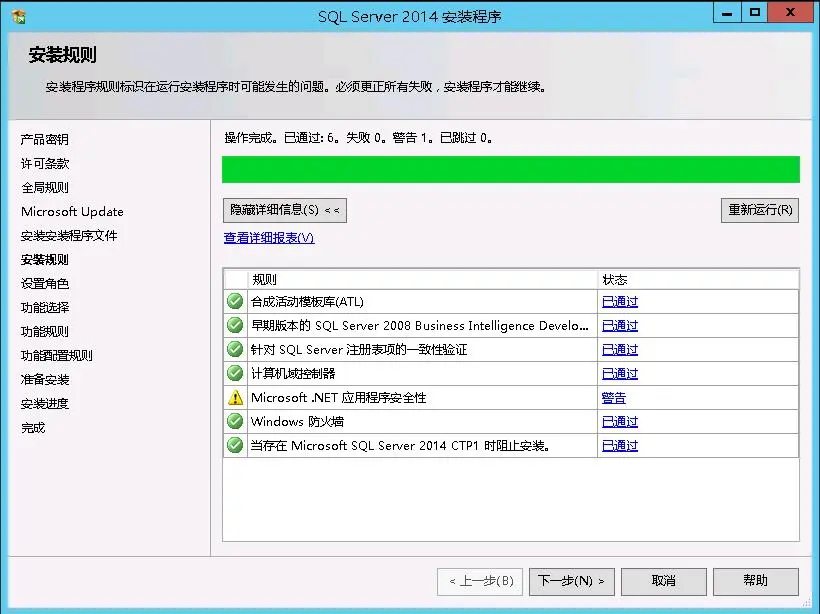The image size is (820, 614).
Task: Open help with 帮助 button
Action: pos(756,582)
